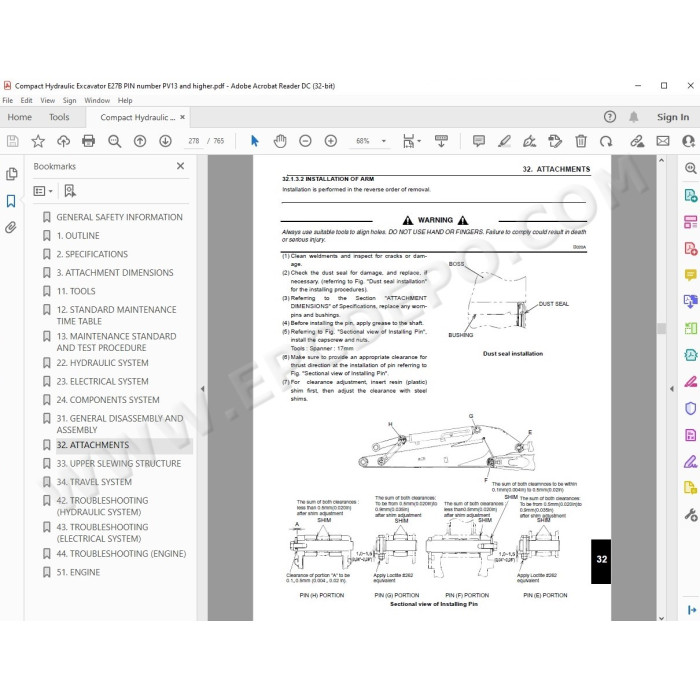Open the Find text magnifier icon
Viewport: 700px width, 700px height.
click(x=114, y=141)
